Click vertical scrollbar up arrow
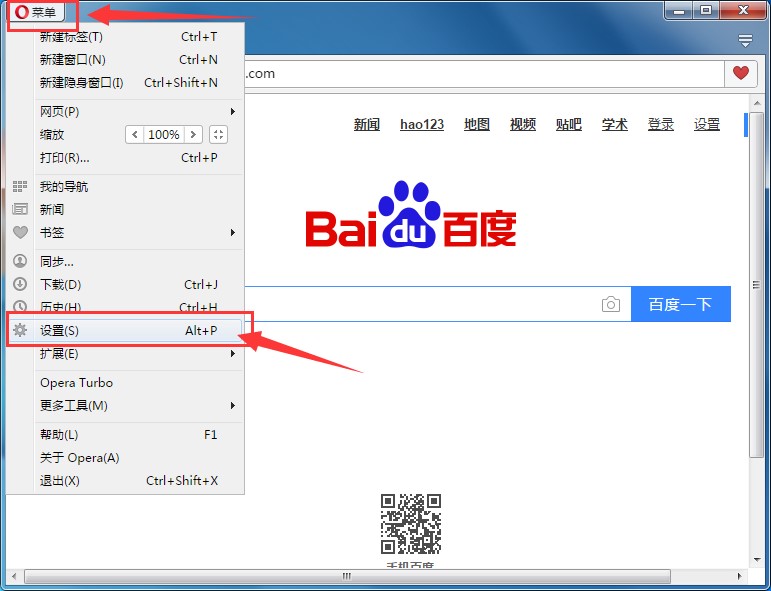771x591 pixels. click(x=757, y=103)
